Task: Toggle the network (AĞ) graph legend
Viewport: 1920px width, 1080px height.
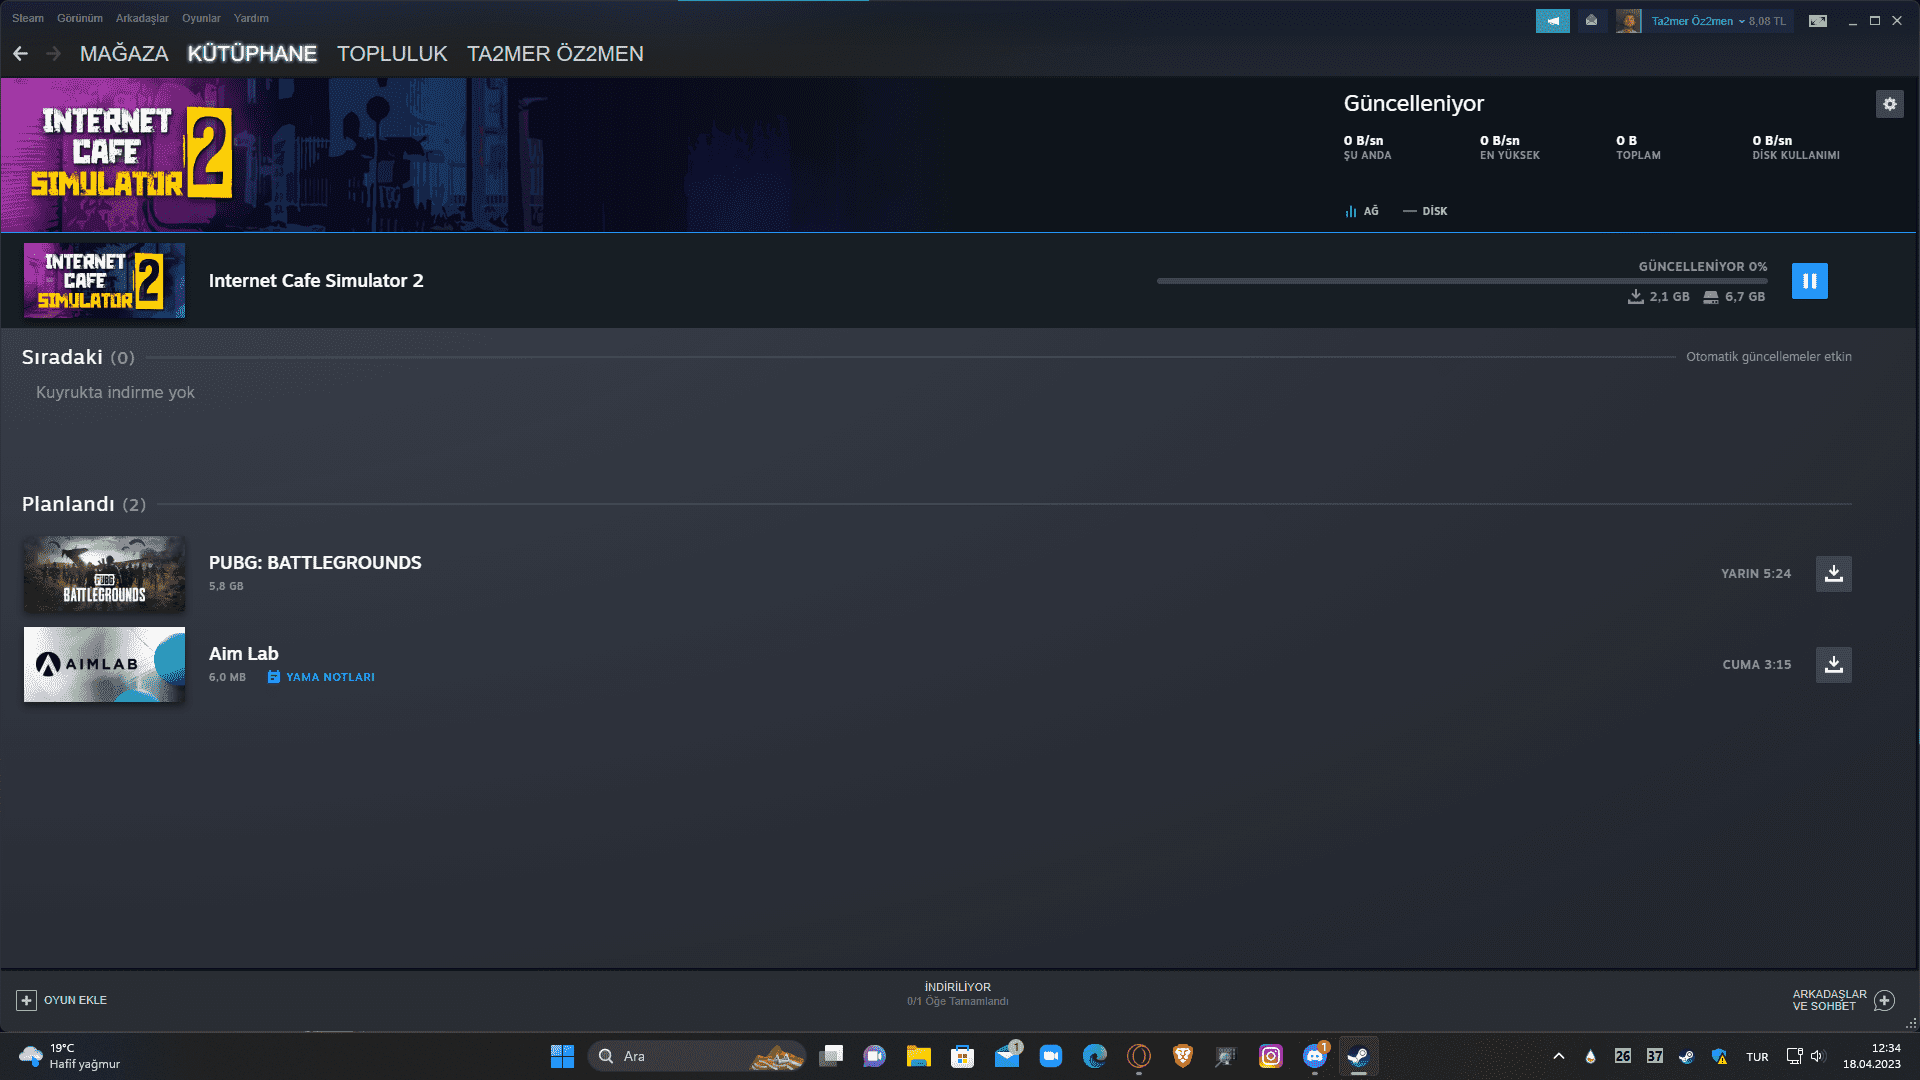Action: [x=1362, y=211]
